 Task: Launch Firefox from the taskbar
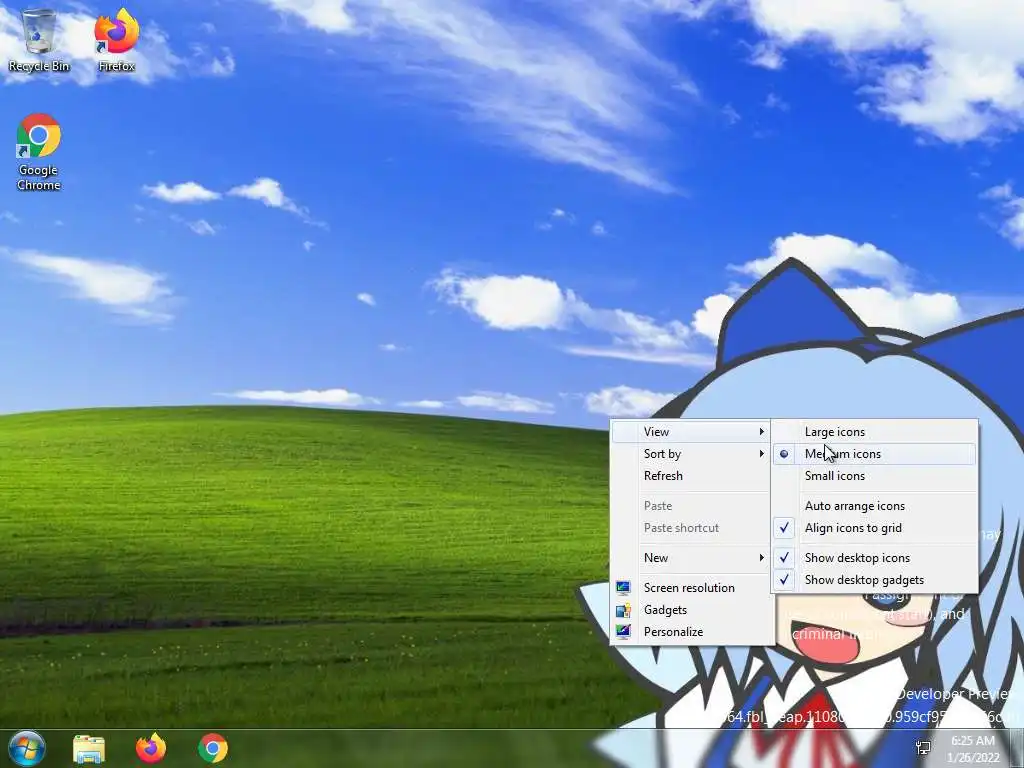151,748
